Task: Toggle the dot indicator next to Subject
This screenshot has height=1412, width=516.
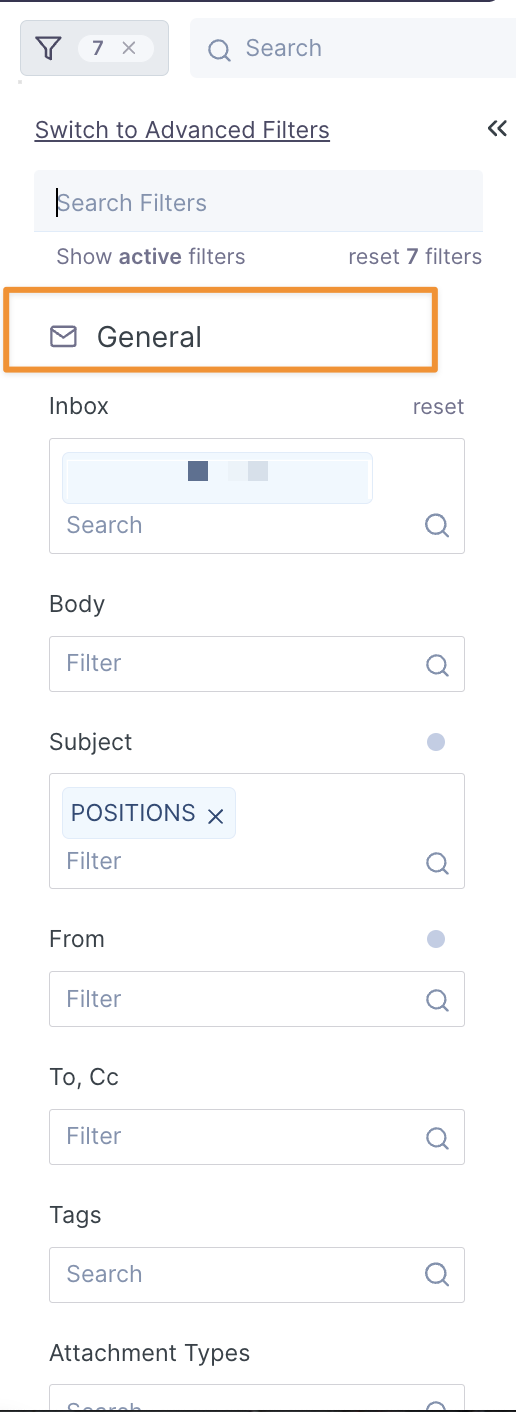Action: pyautogui.click(x=435, y=742)
